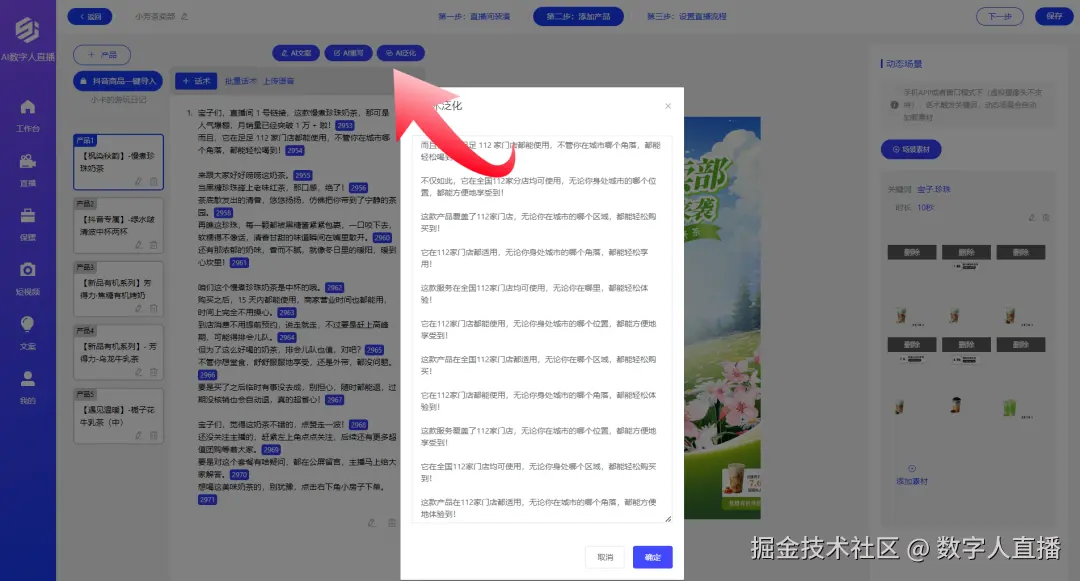Click the 小卡的游玩日记 label

click(x=118, y=100)
